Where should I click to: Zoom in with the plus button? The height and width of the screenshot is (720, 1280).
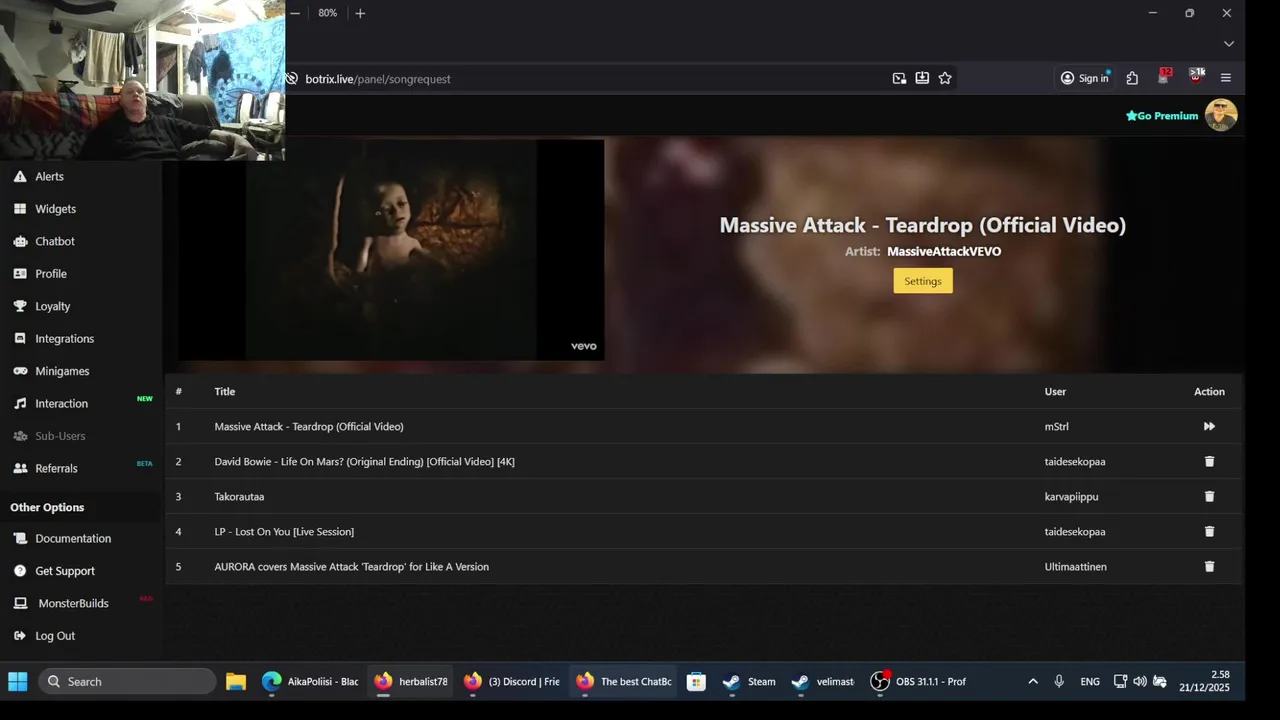(360, 13)
